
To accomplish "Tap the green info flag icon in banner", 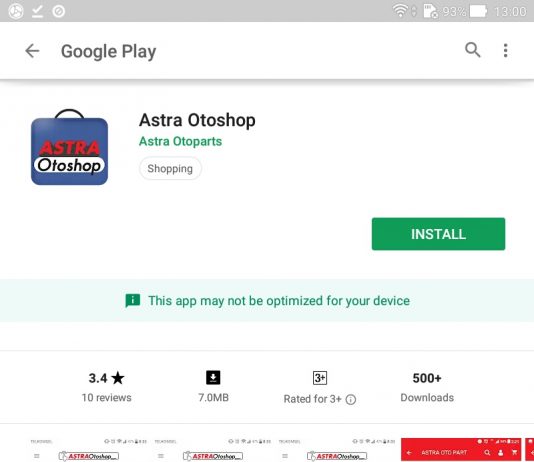I will (132, 301).
